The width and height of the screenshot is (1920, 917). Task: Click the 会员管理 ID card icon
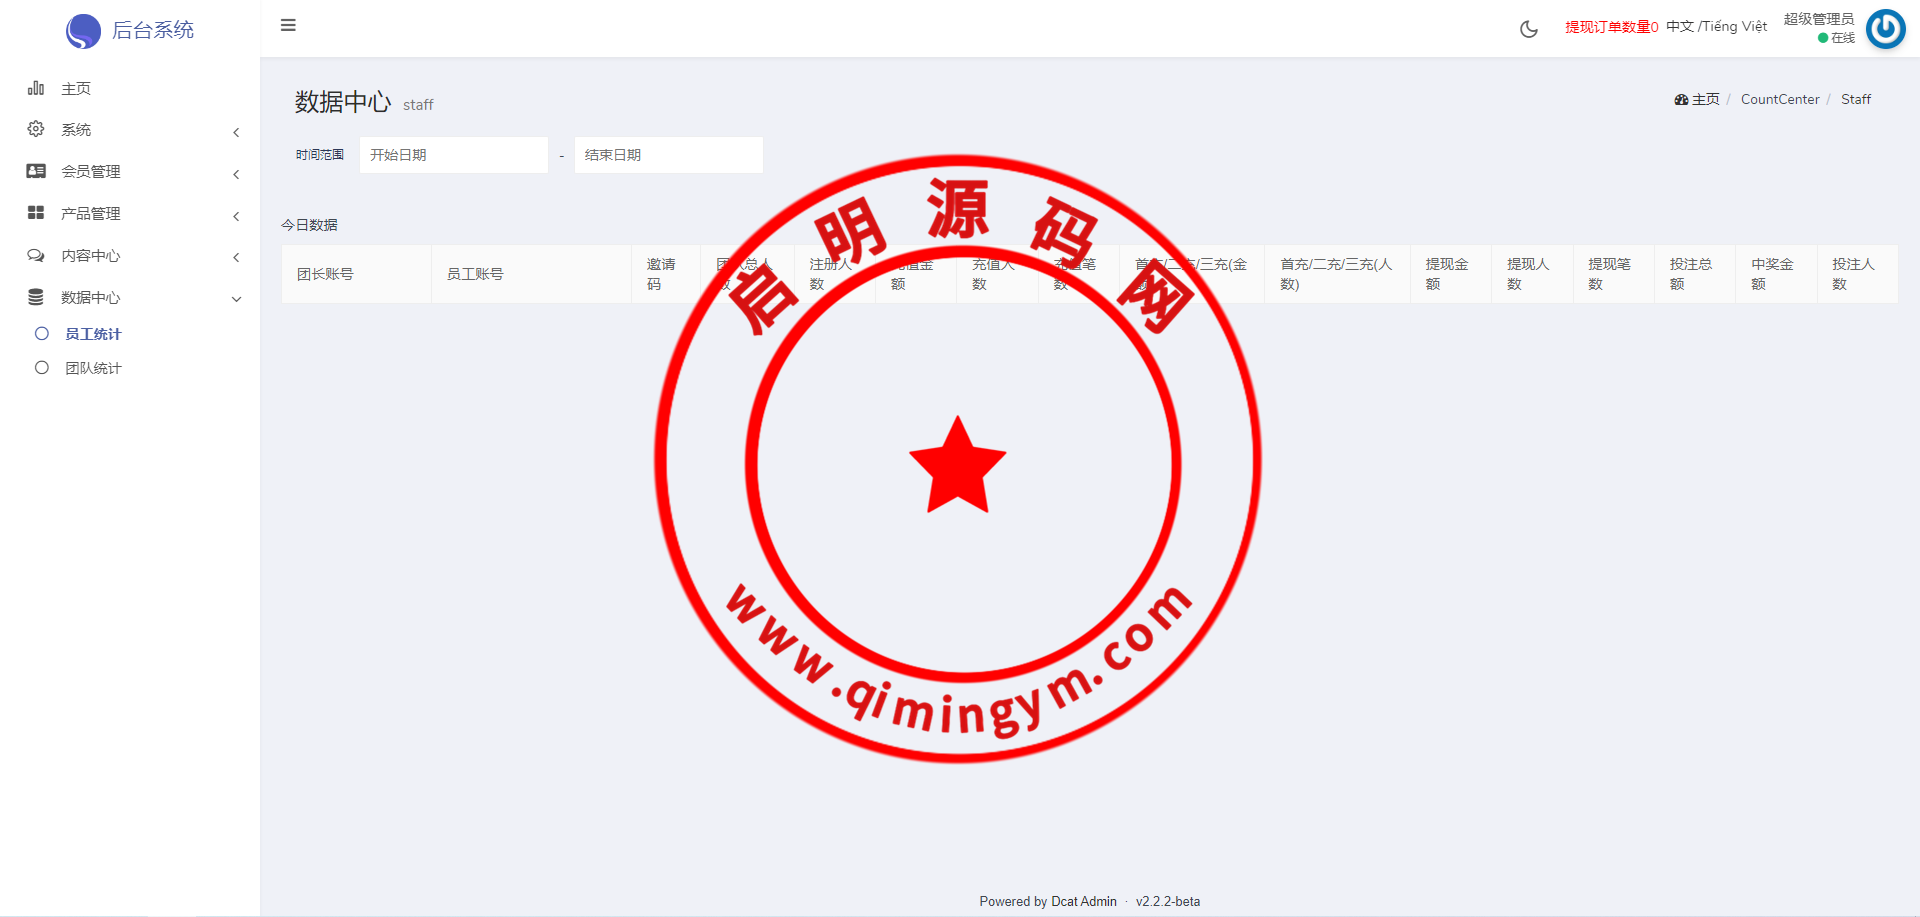[36, 171]
